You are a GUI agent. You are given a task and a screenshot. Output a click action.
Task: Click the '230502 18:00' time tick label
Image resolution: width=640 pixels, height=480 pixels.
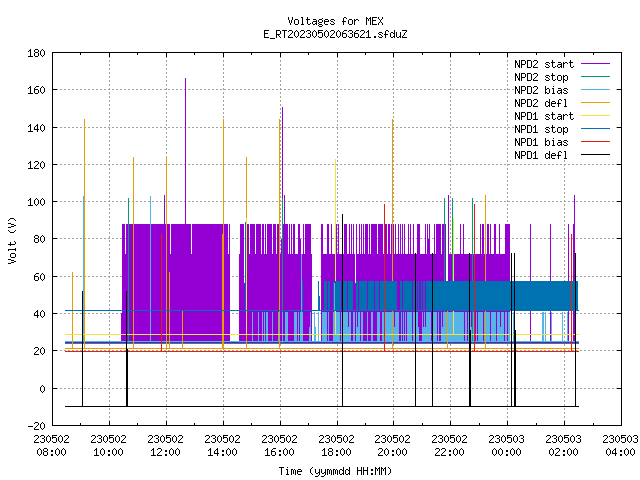336,446
